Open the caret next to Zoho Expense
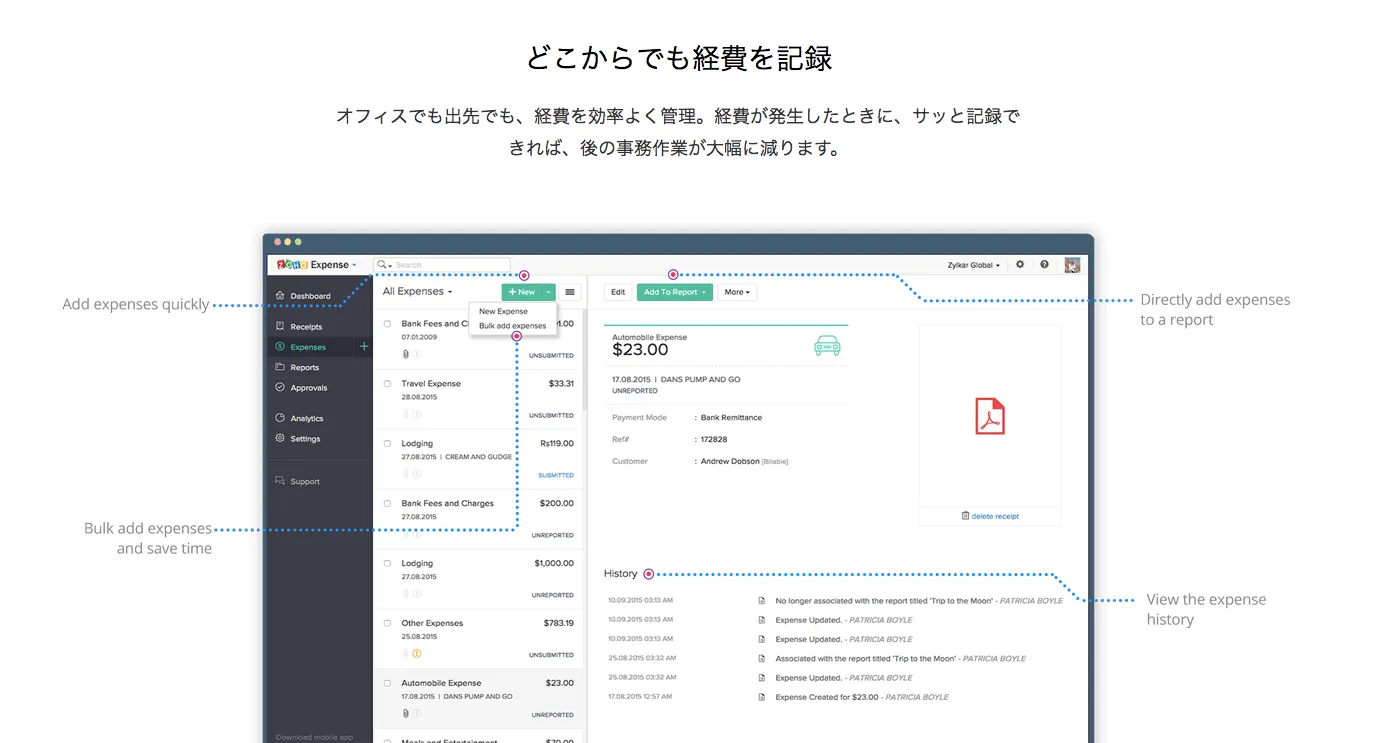 [354, 266]
